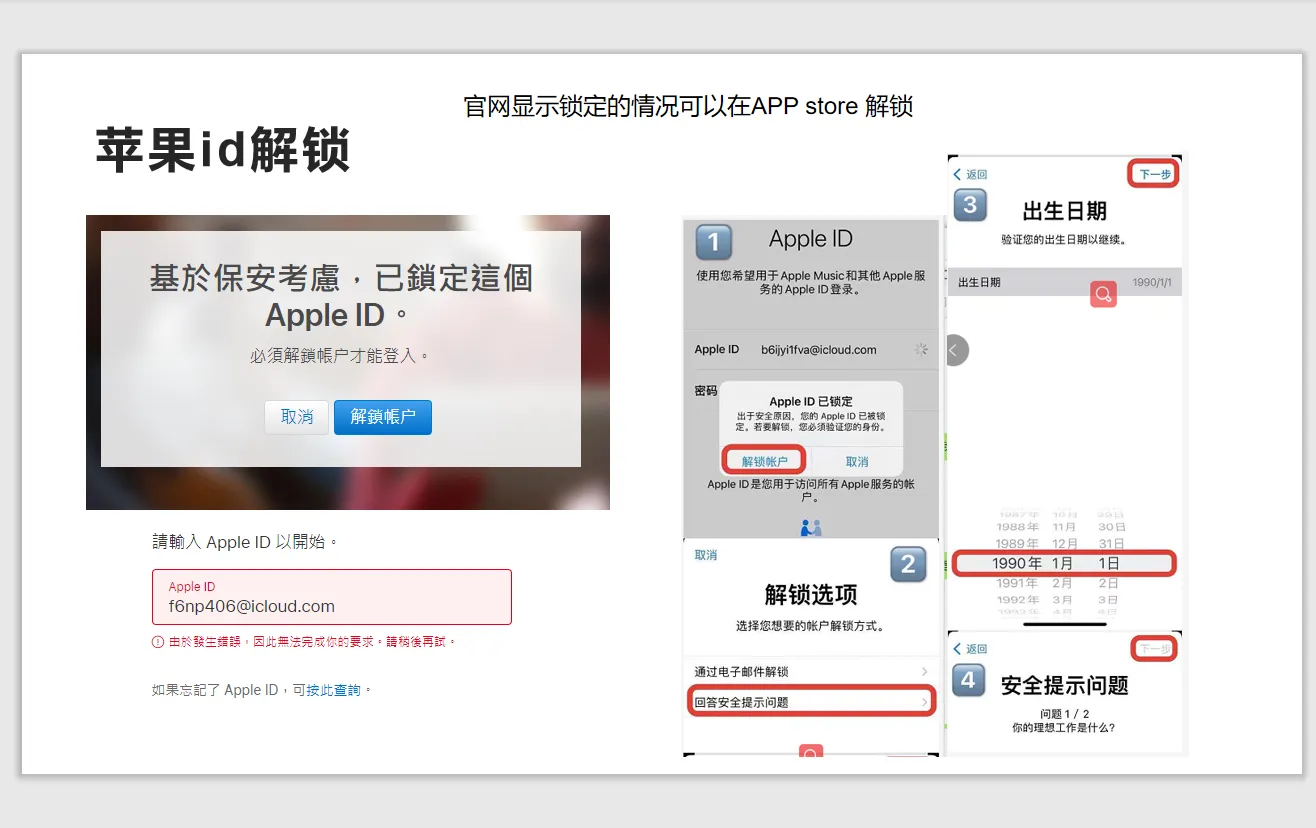The height and width of the screenshot is (828, 1316).
Task: Pick 1991年 in the date picker
Action: [1018, 583]
